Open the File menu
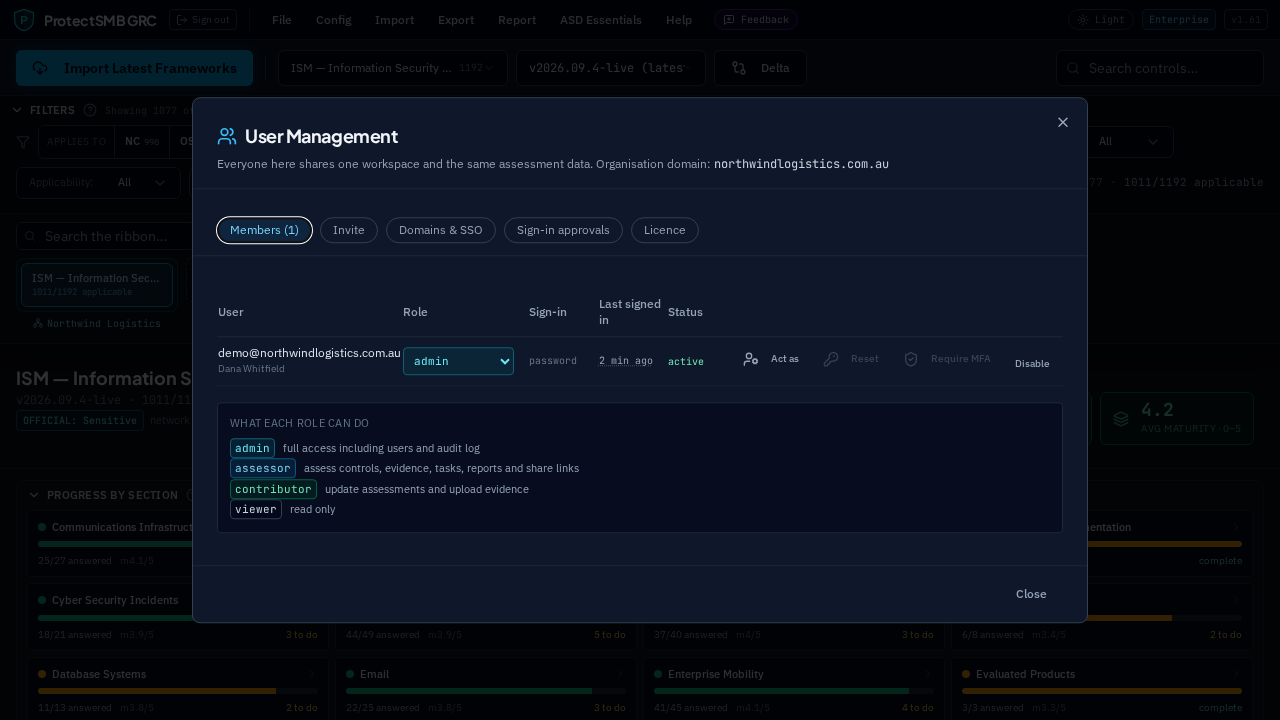 (282, 20)
